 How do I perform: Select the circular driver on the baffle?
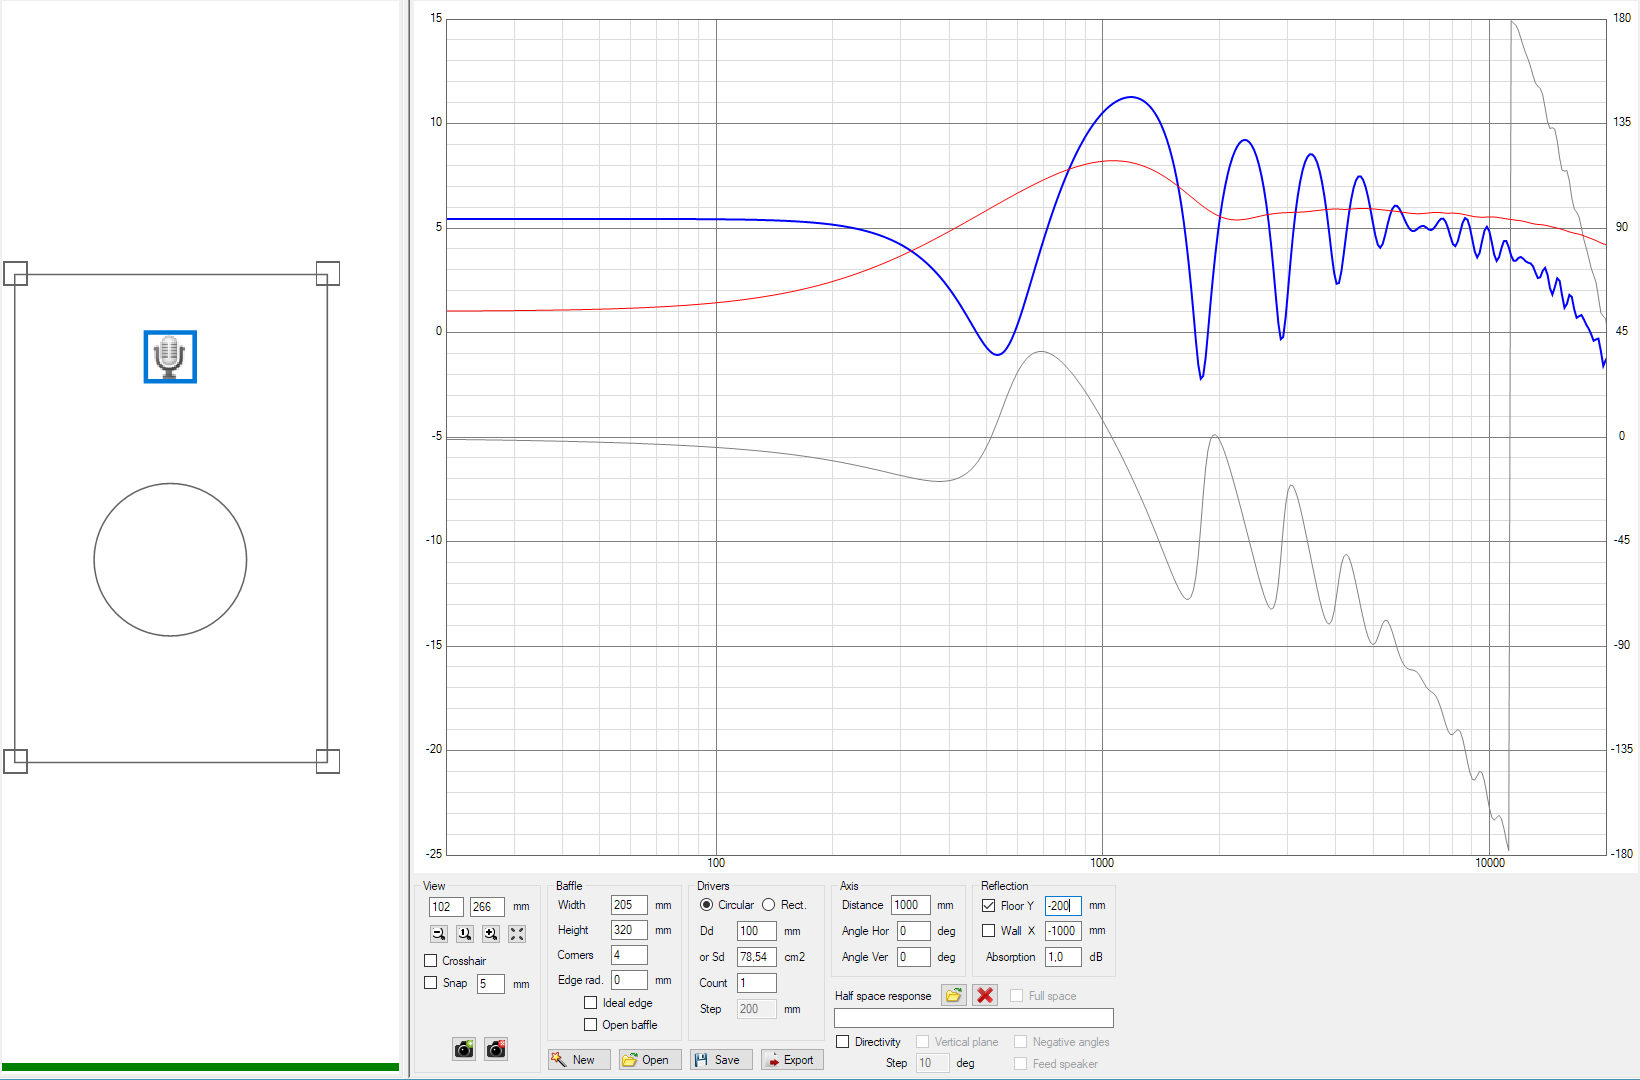pyautogui.click(x=170, y=560)
